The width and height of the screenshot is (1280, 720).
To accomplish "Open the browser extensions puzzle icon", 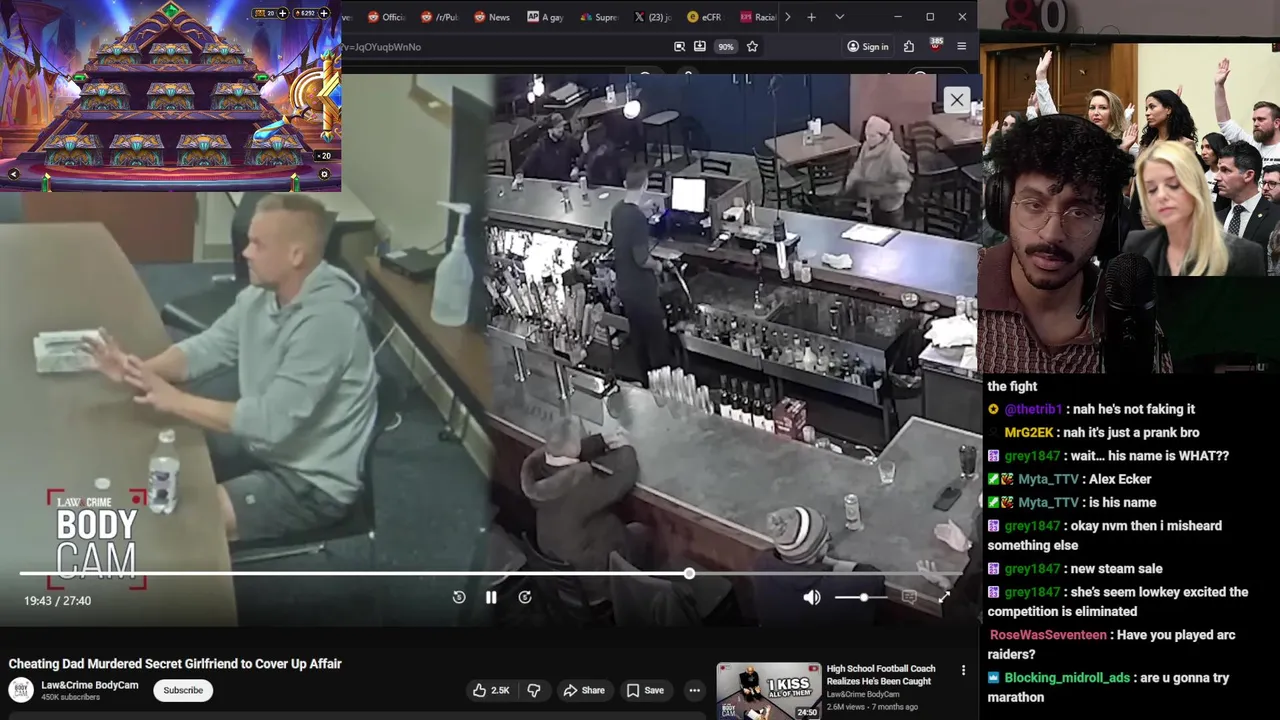I will pos(908,47).
